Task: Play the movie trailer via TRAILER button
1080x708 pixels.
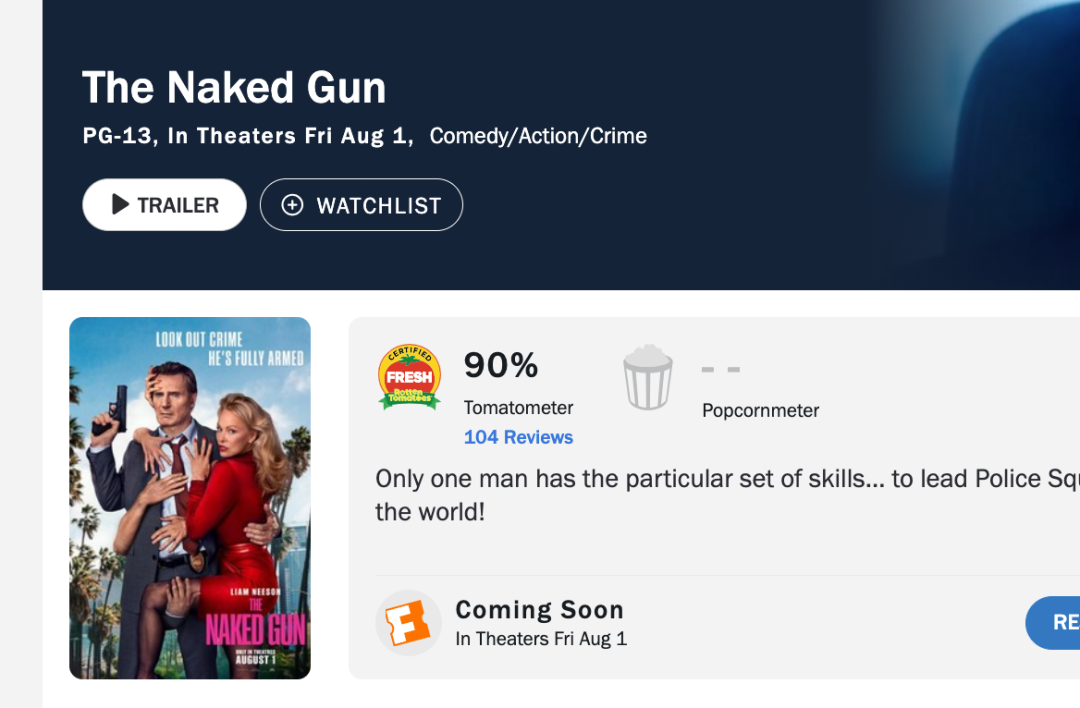Action: (x=164, y=205)
